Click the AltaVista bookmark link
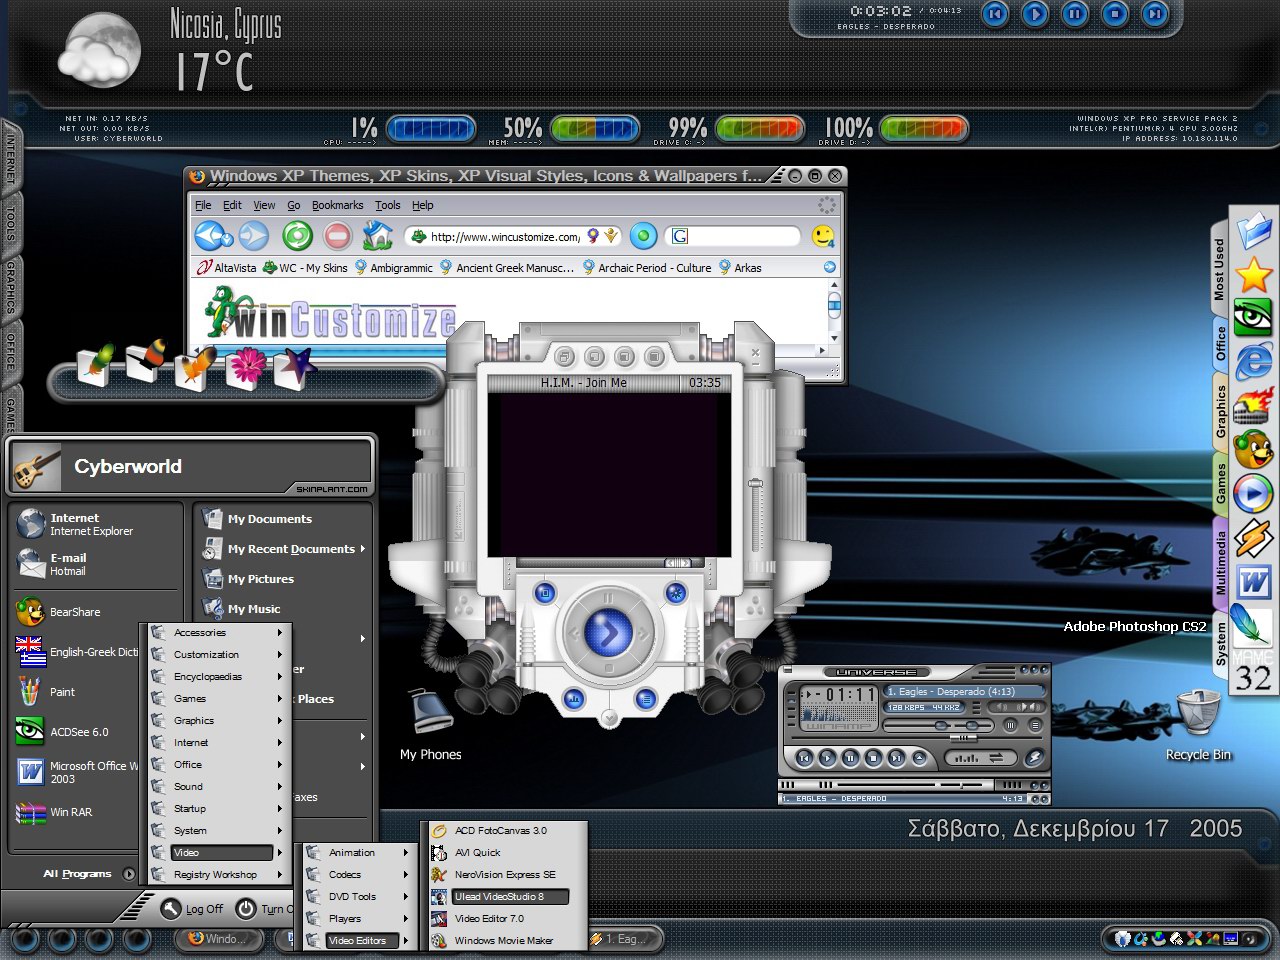The height and width of the screenshot is (960, 1280). [x=227, y=268]
